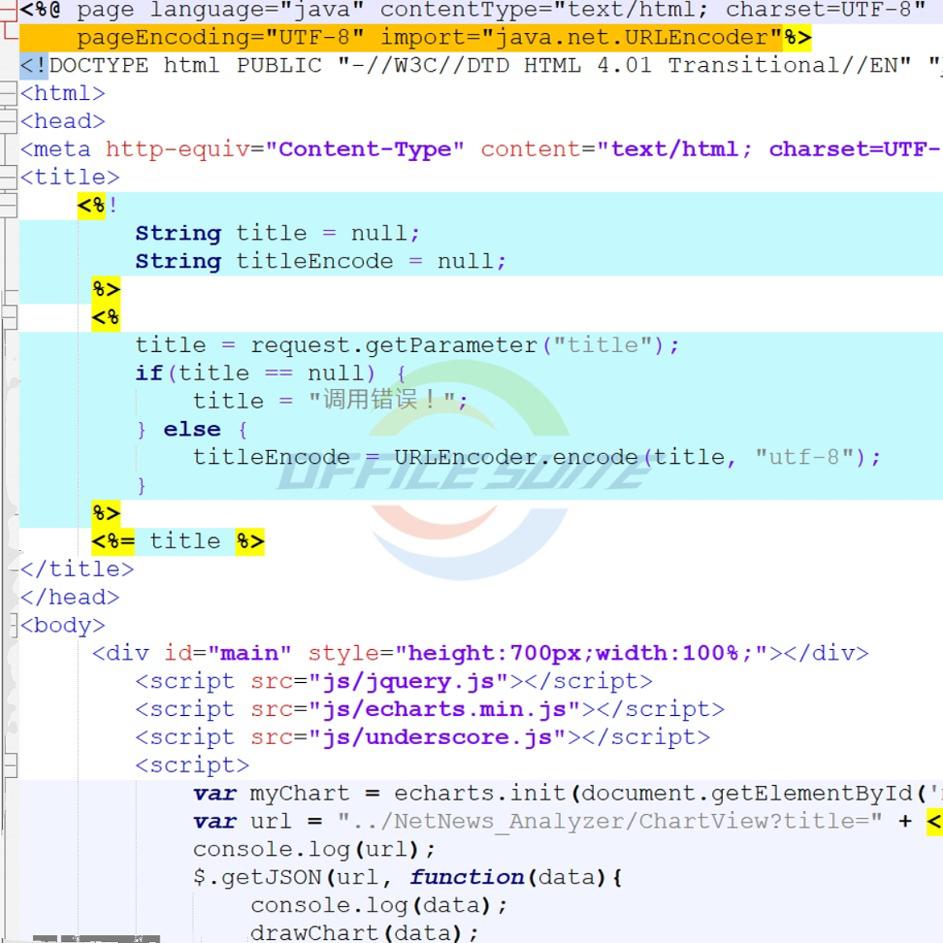Collapse the <head> tag fold marker

[x=8, y=121]
